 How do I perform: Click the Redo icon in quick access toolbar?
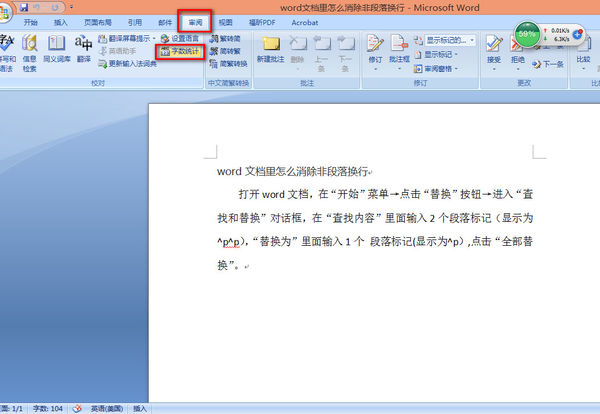point(55,7)
